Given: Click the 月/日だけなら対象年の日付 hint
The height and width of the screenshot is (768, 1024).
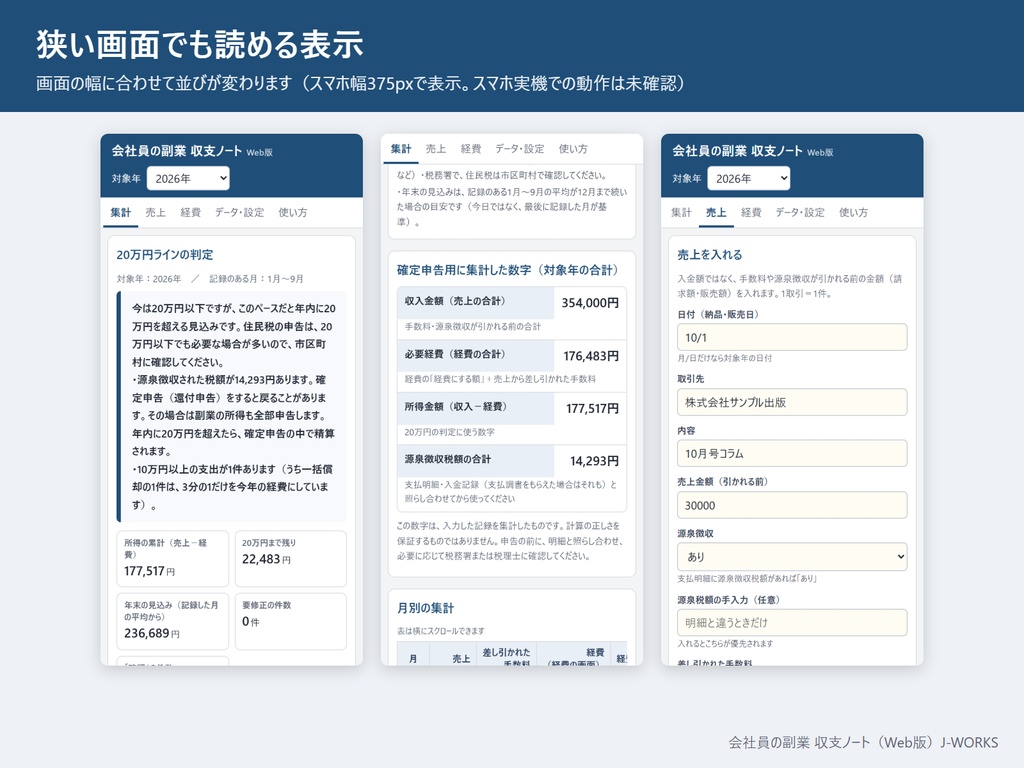Looking at the screenshot, I should point(724,358).
